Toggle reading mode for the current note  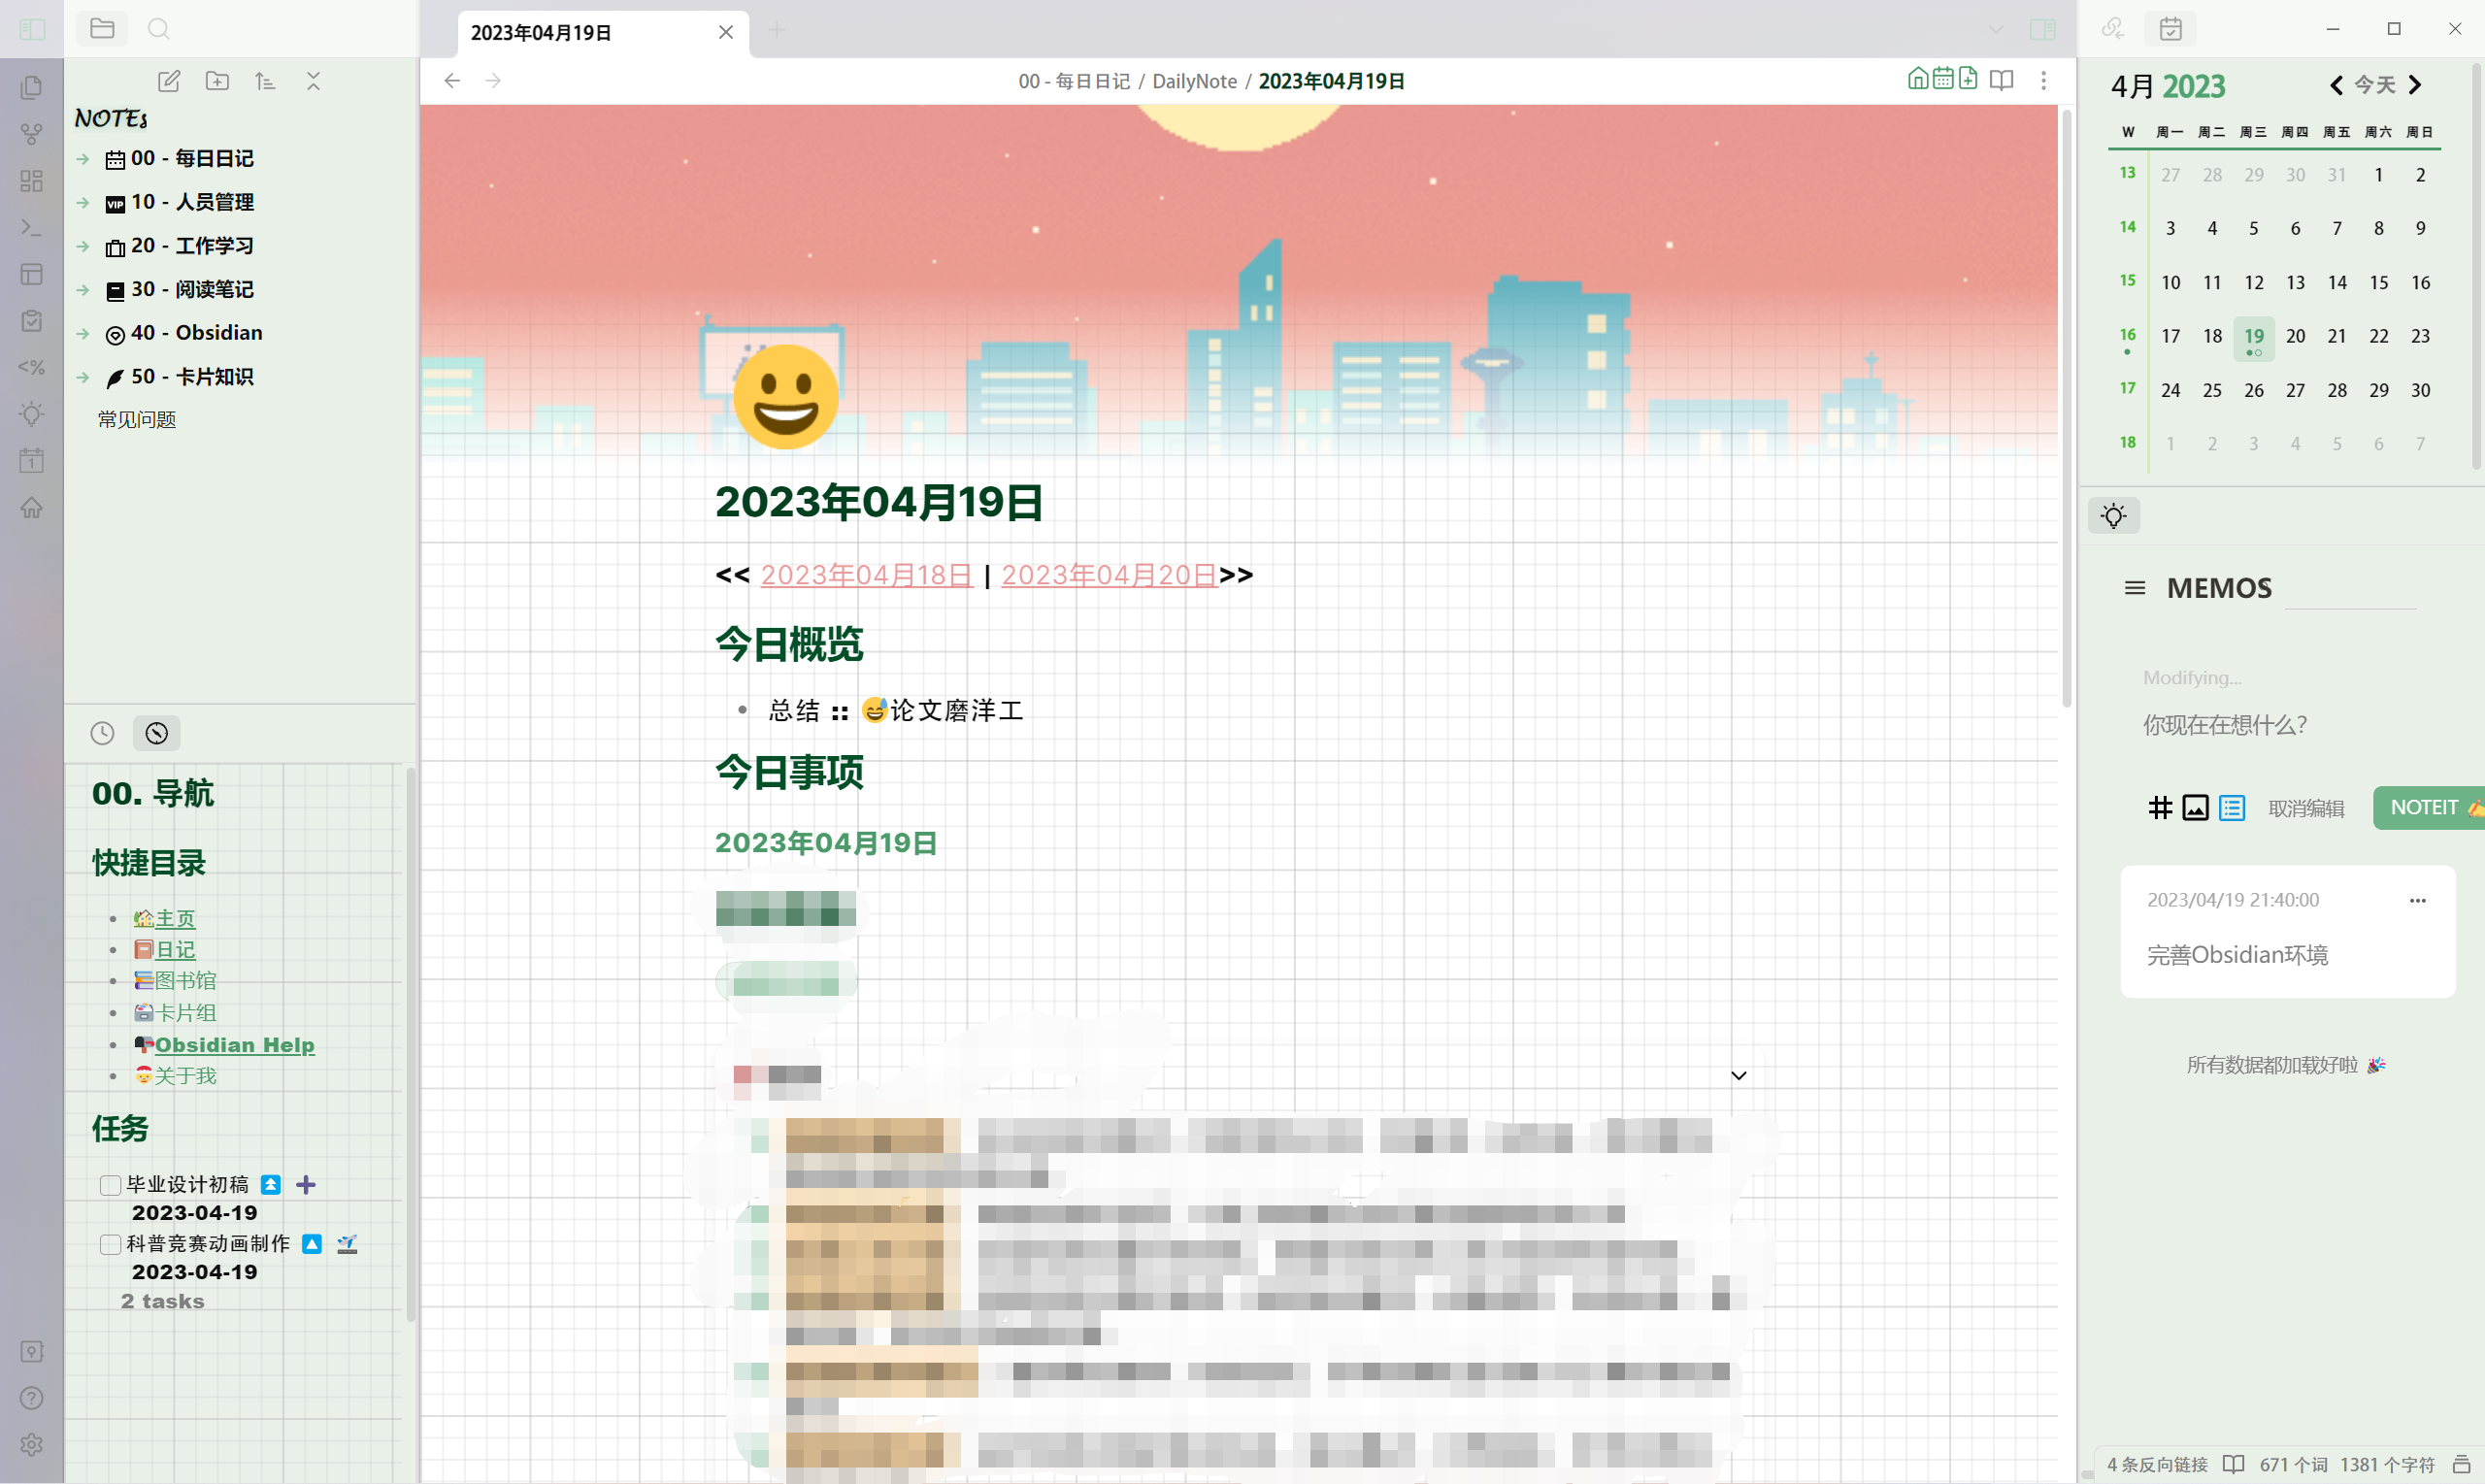pos(2003,80)
